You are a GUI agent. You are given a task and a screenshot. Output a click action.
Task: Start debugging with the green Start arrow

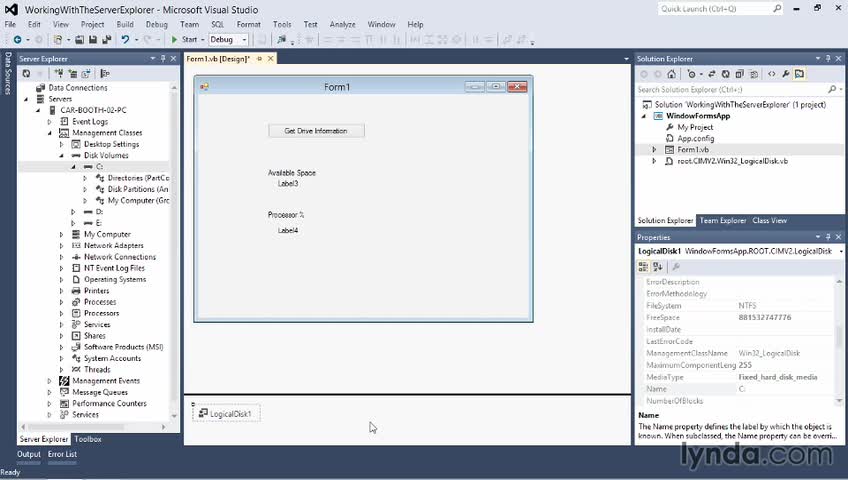[x=174, y=39]
